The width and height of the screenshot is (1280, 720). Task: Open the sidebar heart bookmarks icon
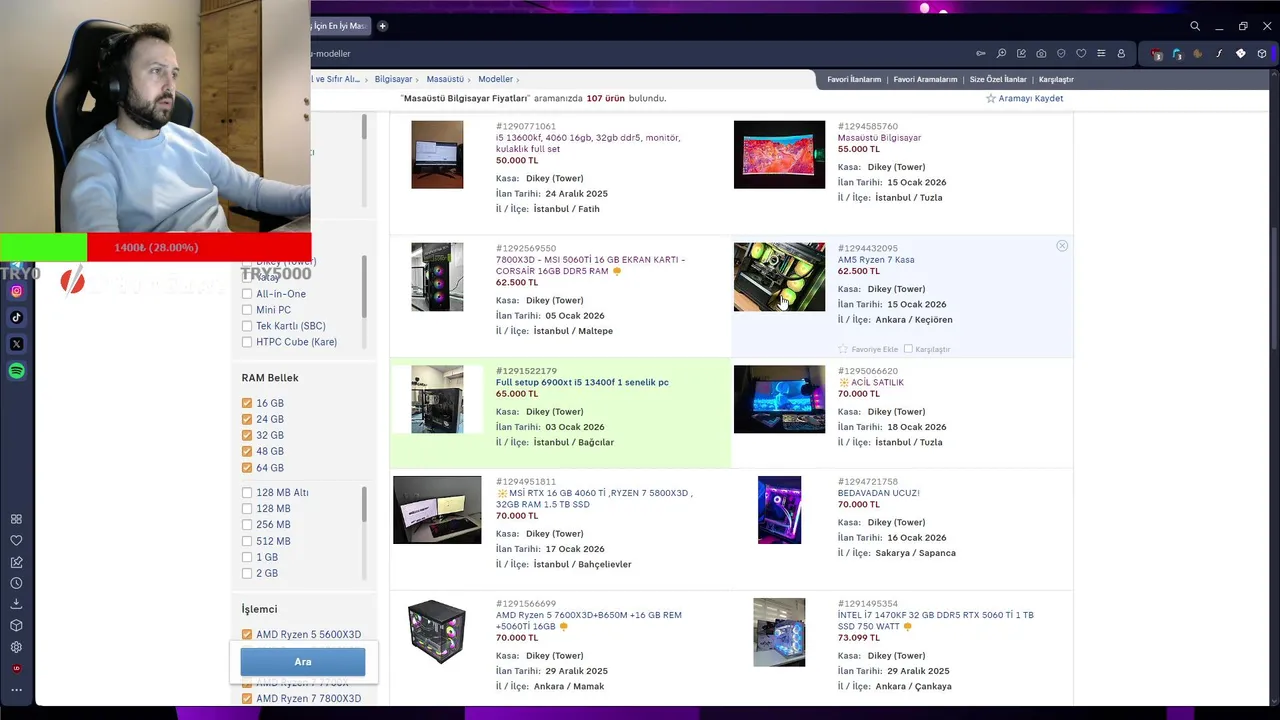(16, 540)
